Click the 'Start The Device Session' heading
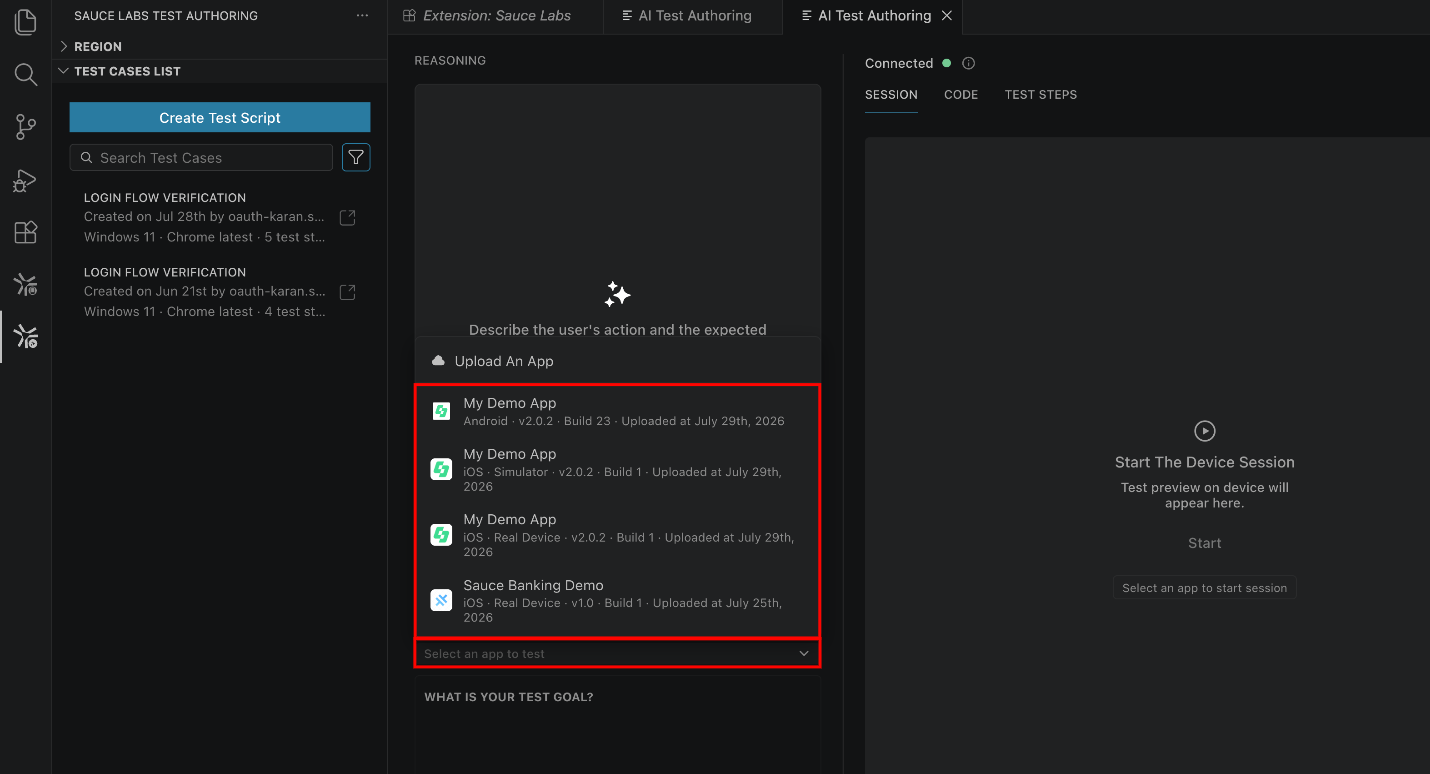The image size is (1430, 774). pos(1205,462)
